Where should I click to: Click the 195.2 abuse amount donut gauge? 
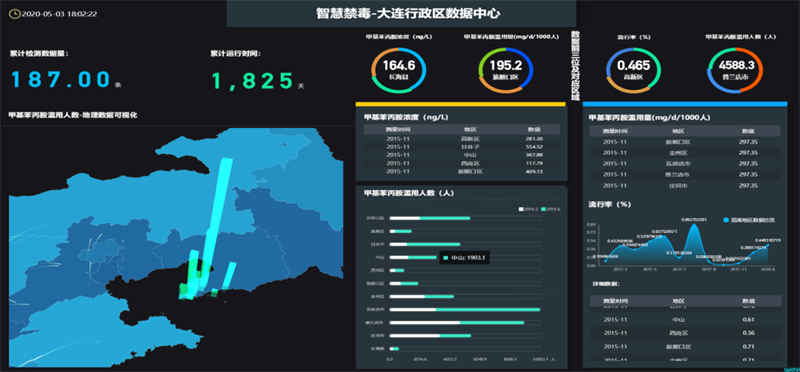506,70
